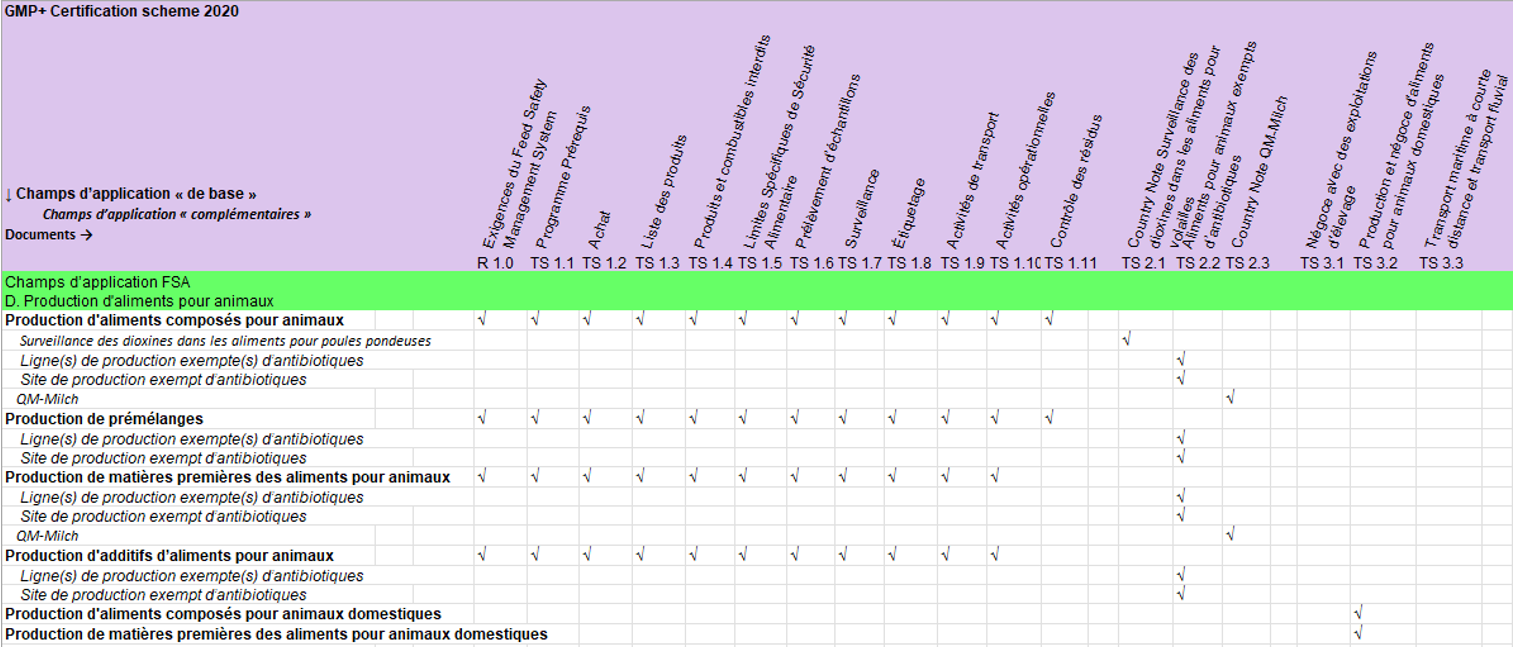Image resolution: width=1513 pixels, height=647 pixels.
Task: Click Production d'aliments composés pour animaux row label
Action: [x=174, y=321]
